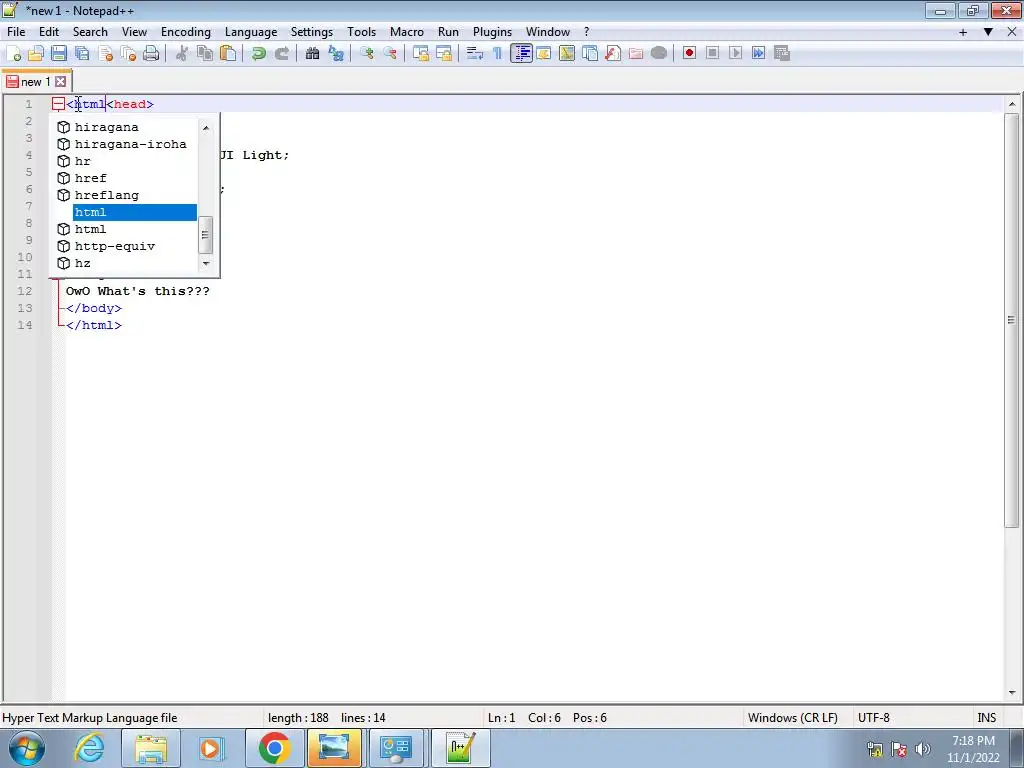Undo the last edit with green arrow
This screenshot has width=1024, height=768.
pyautogui.click(x=259, y=54)
